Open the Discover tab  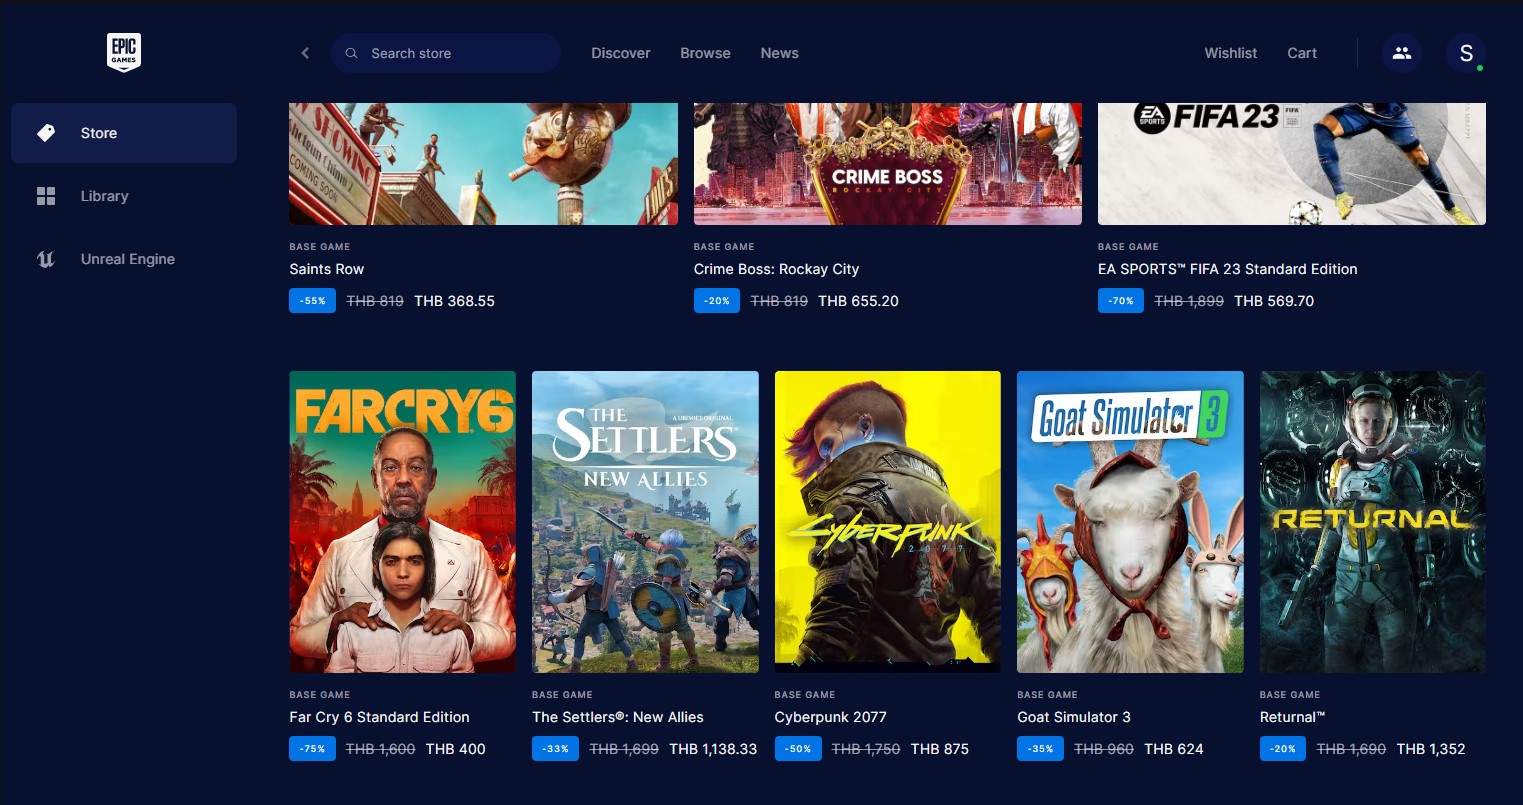[x=621, y=53]
